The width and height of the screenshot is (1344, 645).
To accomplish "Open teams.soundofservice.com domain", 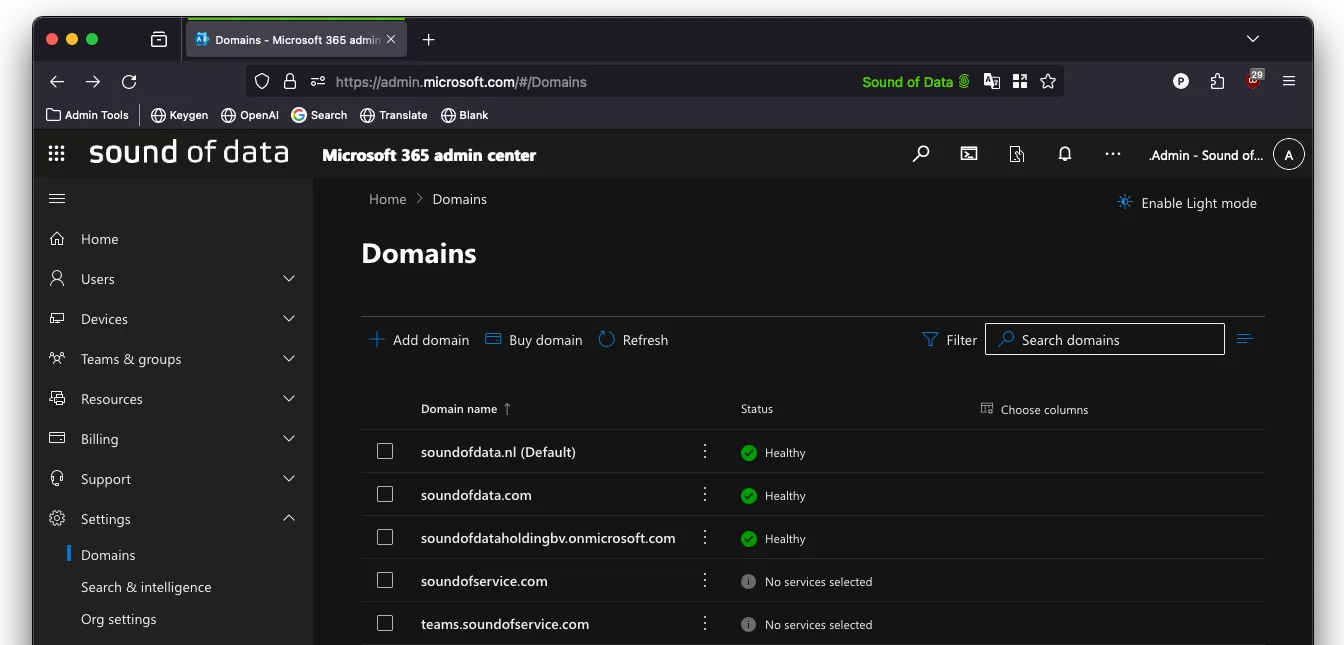I will click(505, 624).
